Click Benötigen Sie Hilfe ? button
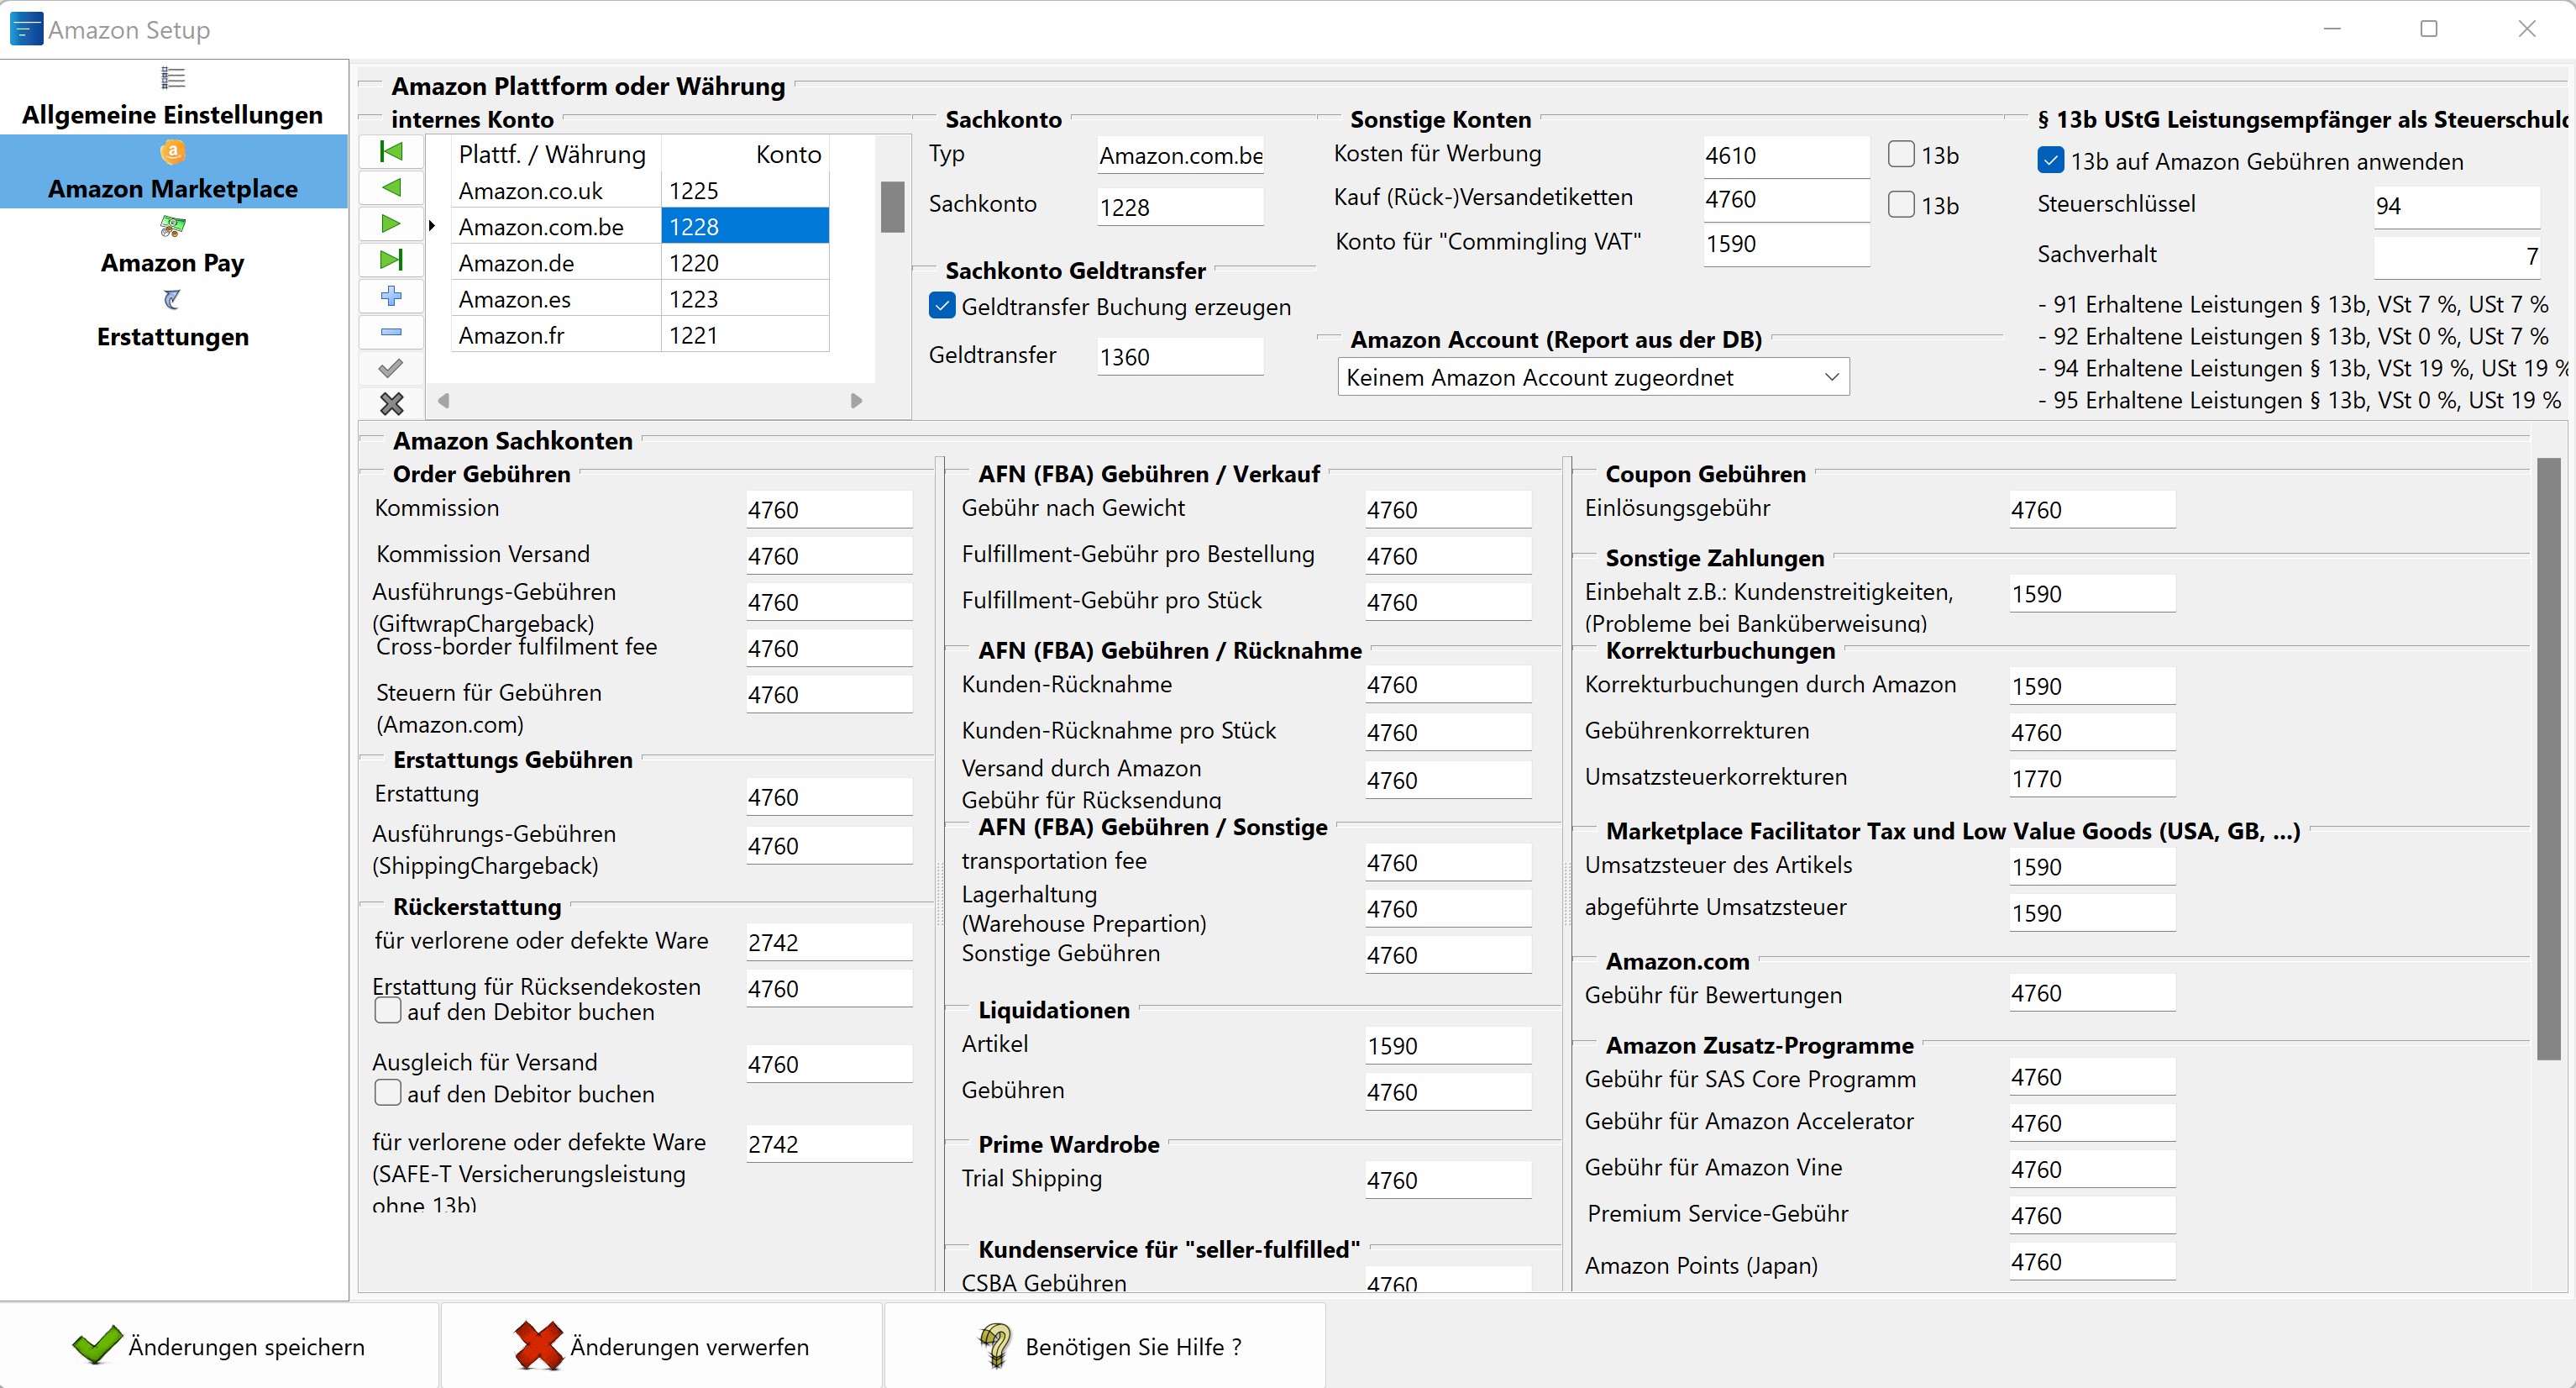 1105,1346
